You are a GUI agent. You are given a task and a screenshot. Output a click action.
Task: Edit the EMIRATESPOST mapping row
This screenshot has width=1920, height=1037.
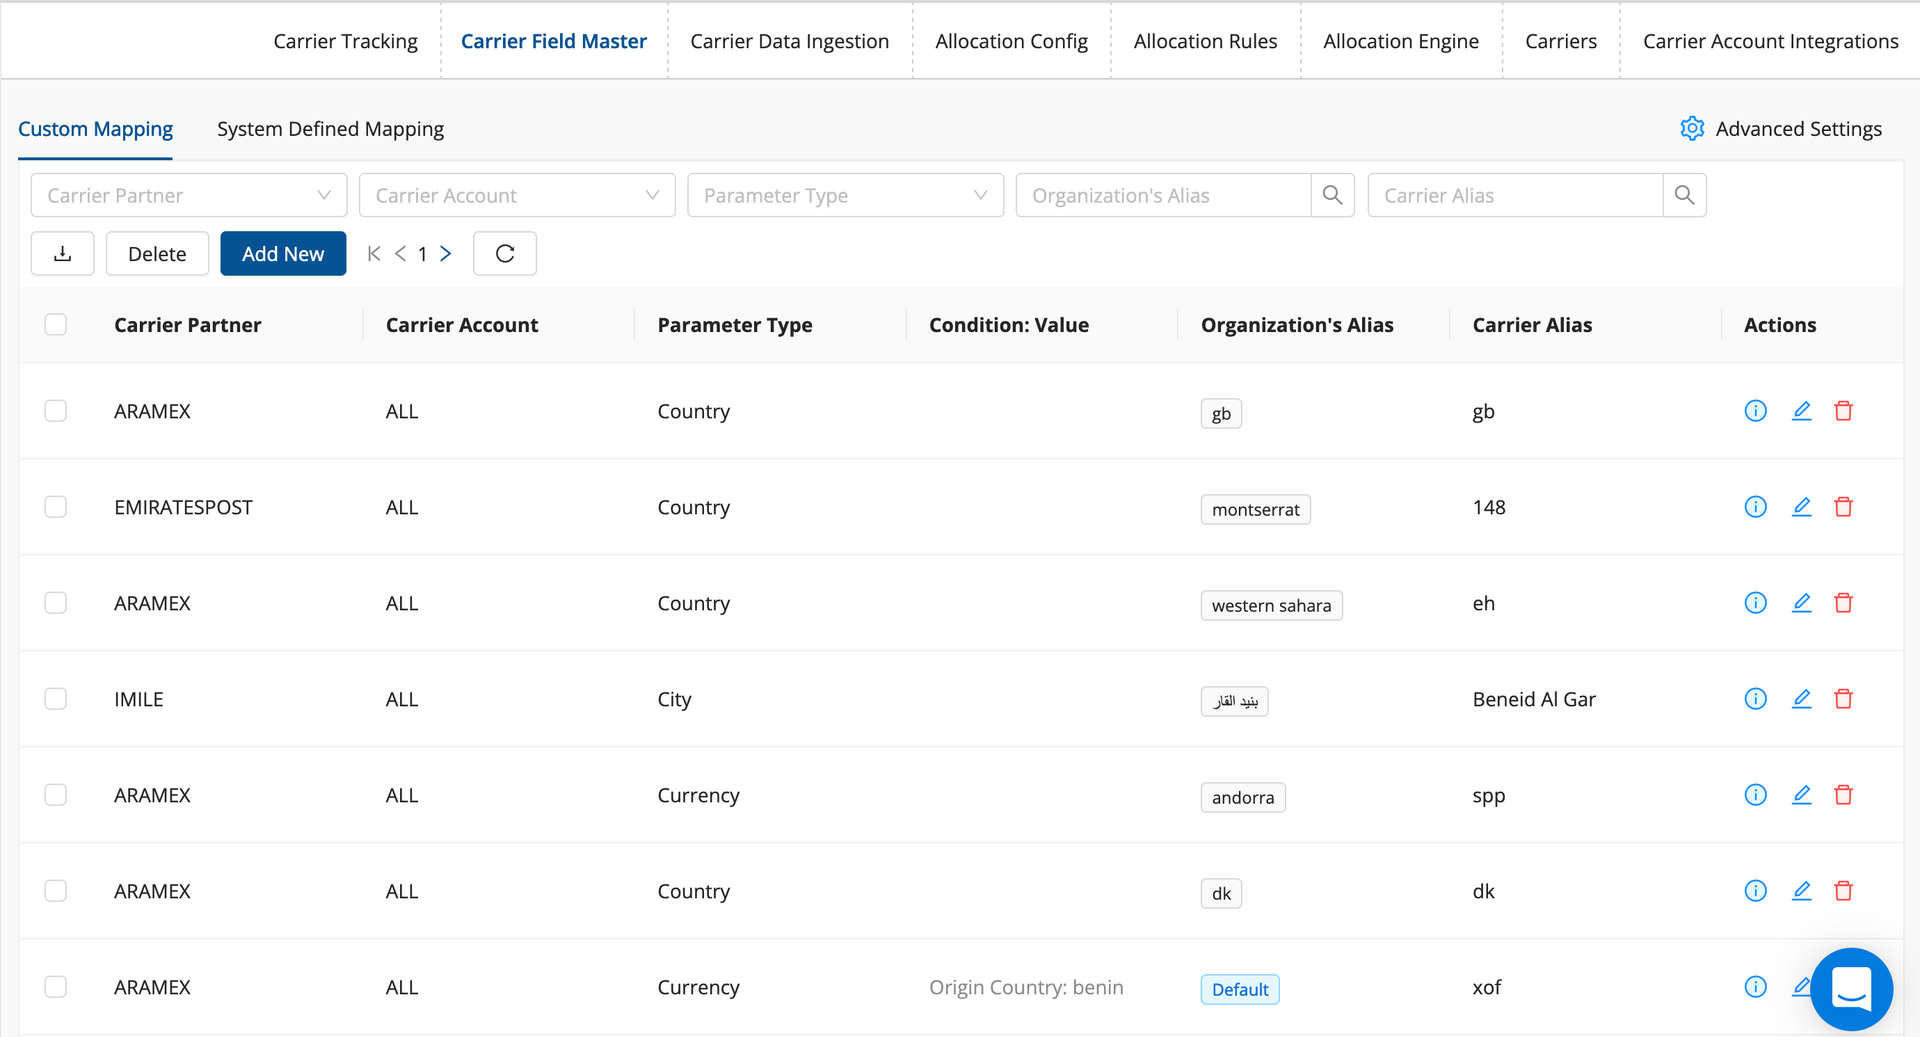point(1801,507)
